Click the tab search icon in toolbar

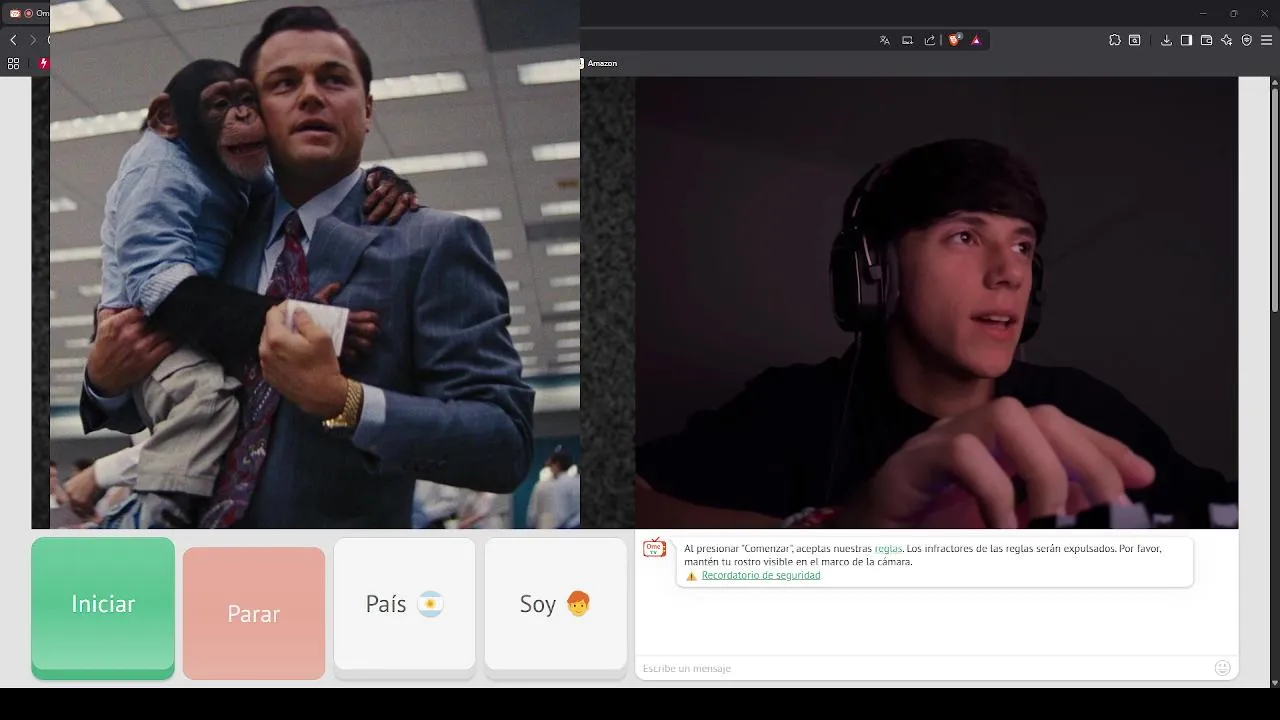(x=1135, y=40)
